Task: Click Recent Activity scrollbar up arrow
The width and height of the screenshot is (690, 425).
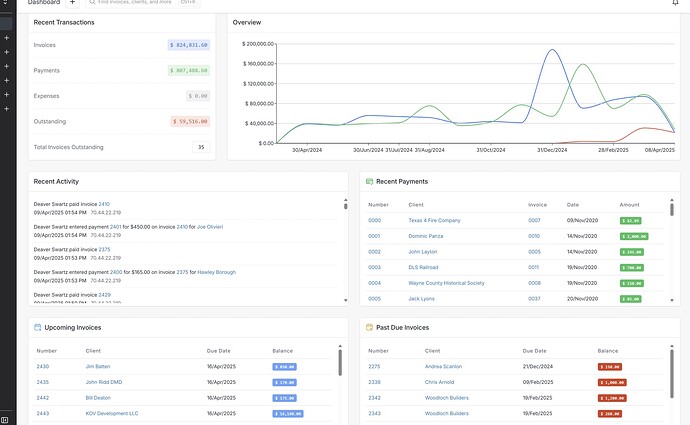Action: (x=345, y=200)
